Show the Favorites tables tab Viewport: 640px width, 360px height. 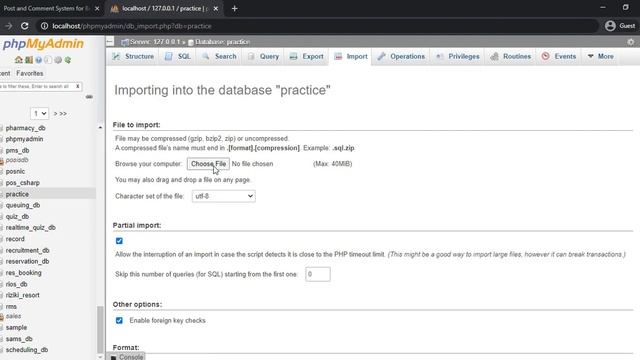(x=29, y=73)
